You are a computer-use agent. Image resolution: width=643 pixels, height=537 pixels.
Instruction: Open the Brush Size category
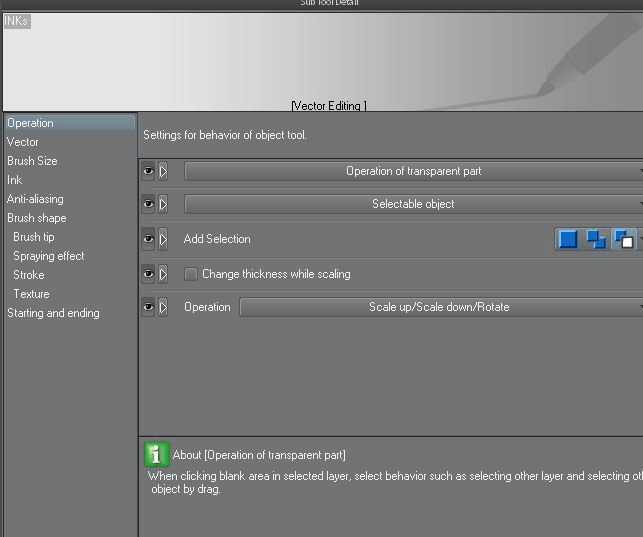point(32,161)
